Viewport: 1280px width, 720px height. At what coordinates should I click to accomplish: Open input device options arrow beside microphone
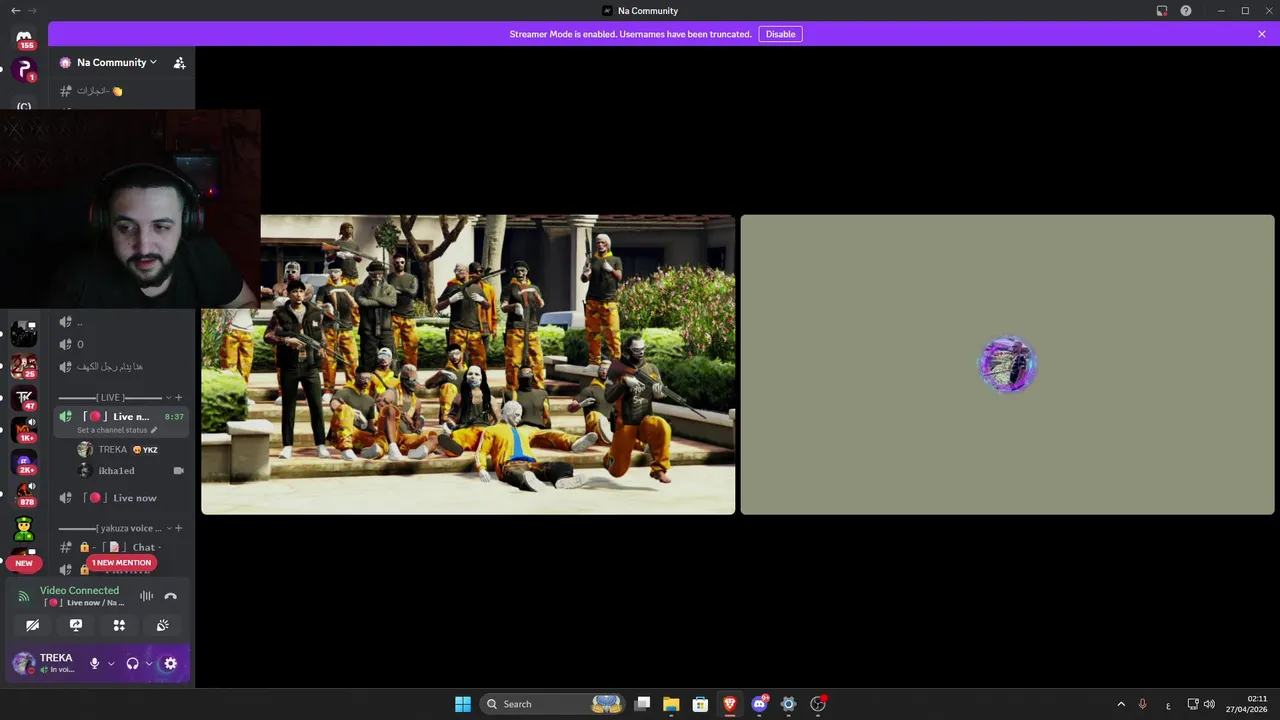pos(111,663)
